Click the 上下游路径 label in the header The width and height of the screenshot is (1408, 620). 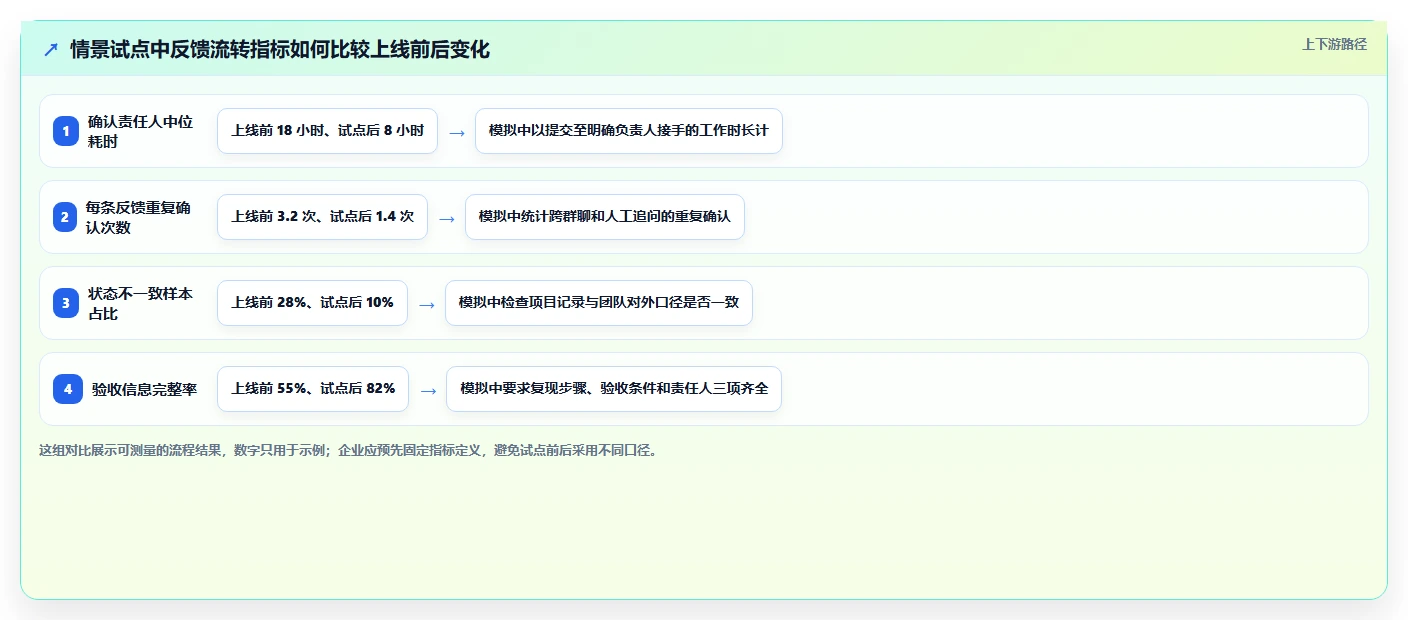[1334, 44]
